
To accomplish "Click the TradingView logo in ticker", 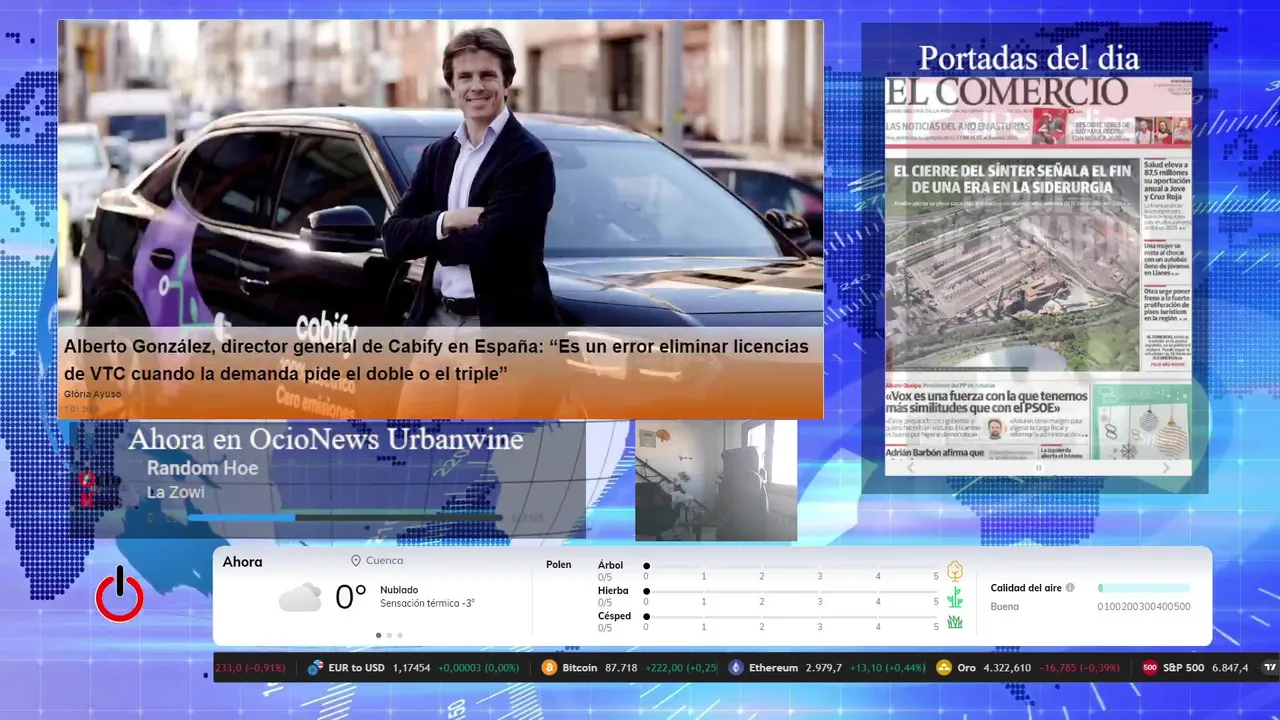I will coord(1270,668).
